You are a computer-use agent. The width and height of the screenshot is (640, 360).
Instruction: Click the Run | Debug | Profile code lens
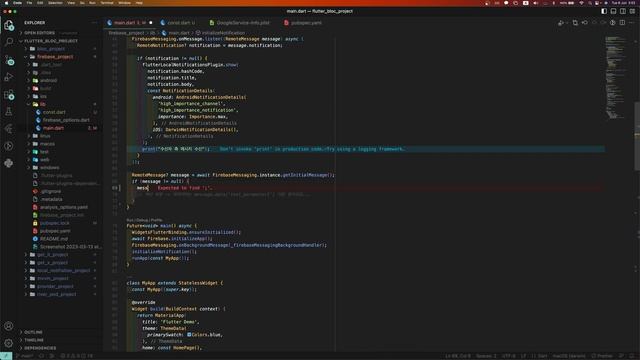coord(144,220)
